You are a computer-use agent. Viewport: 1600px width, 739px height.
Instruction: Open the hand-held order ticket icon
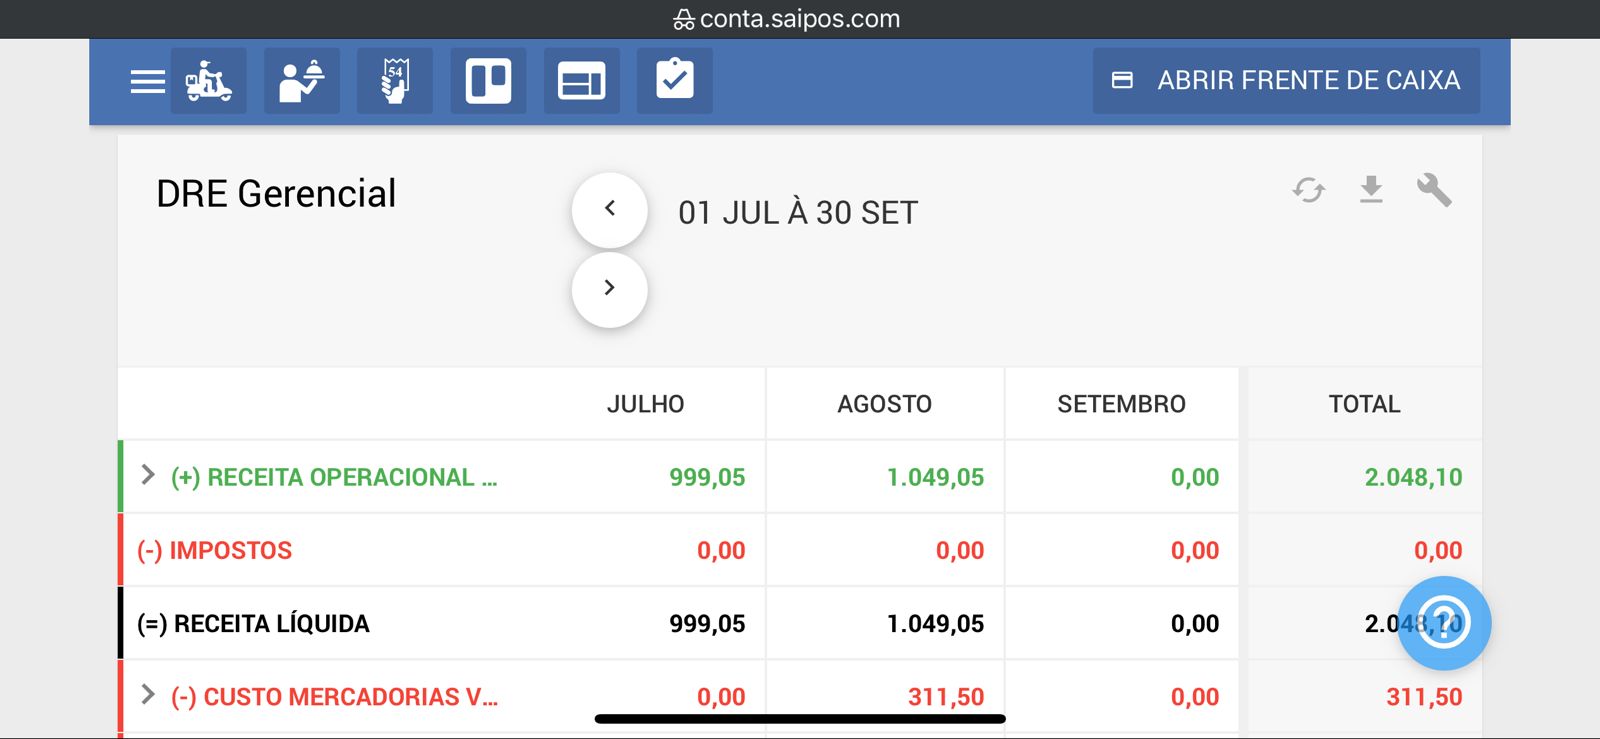coord(395,81)
